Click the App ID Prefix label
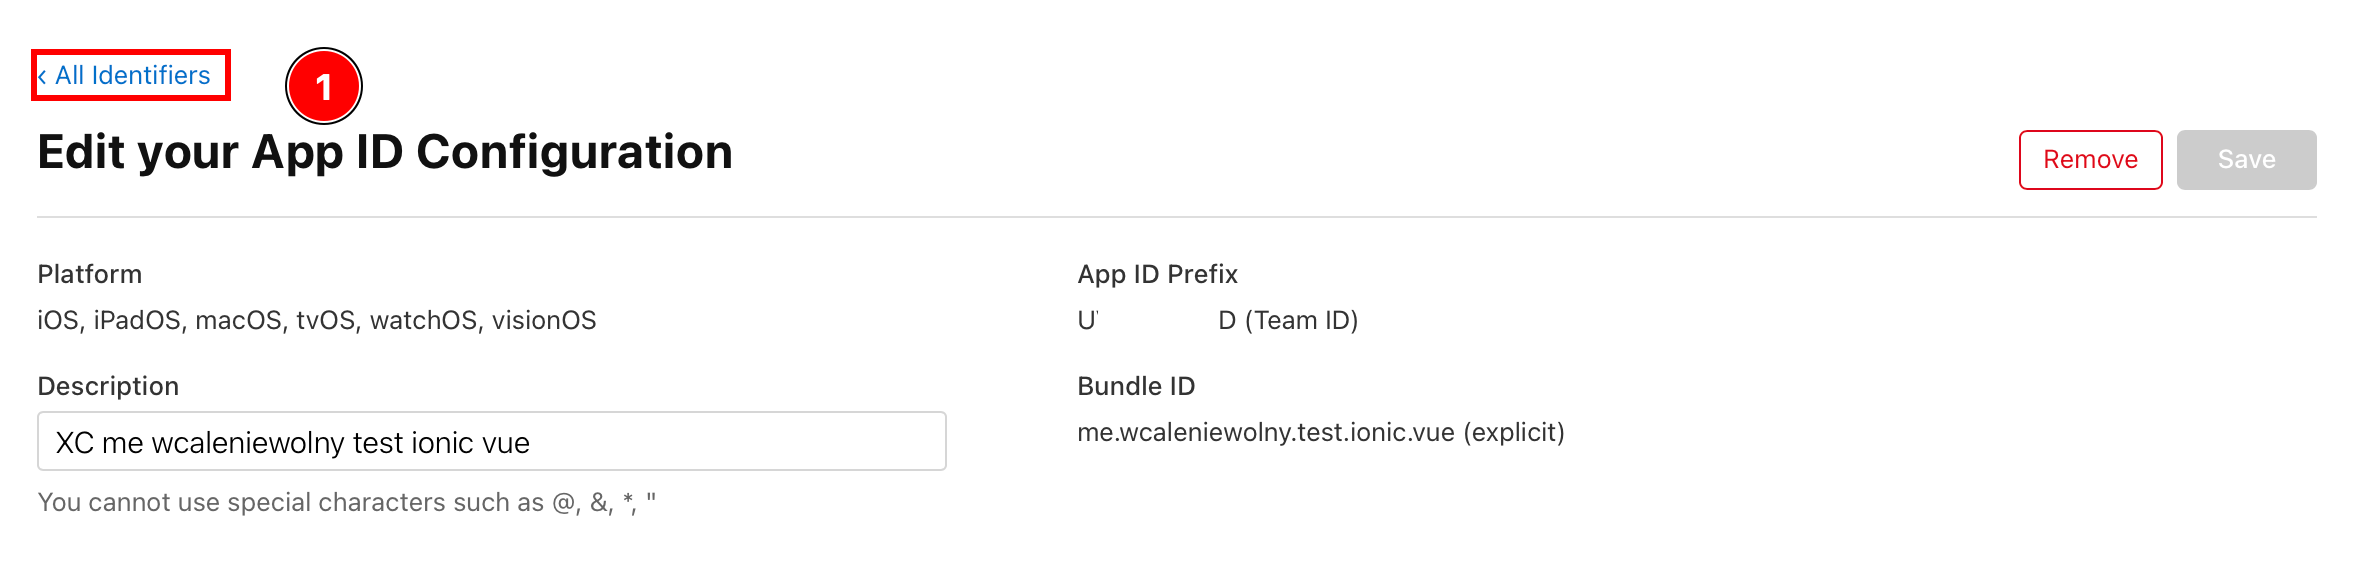 [1157, 274]
